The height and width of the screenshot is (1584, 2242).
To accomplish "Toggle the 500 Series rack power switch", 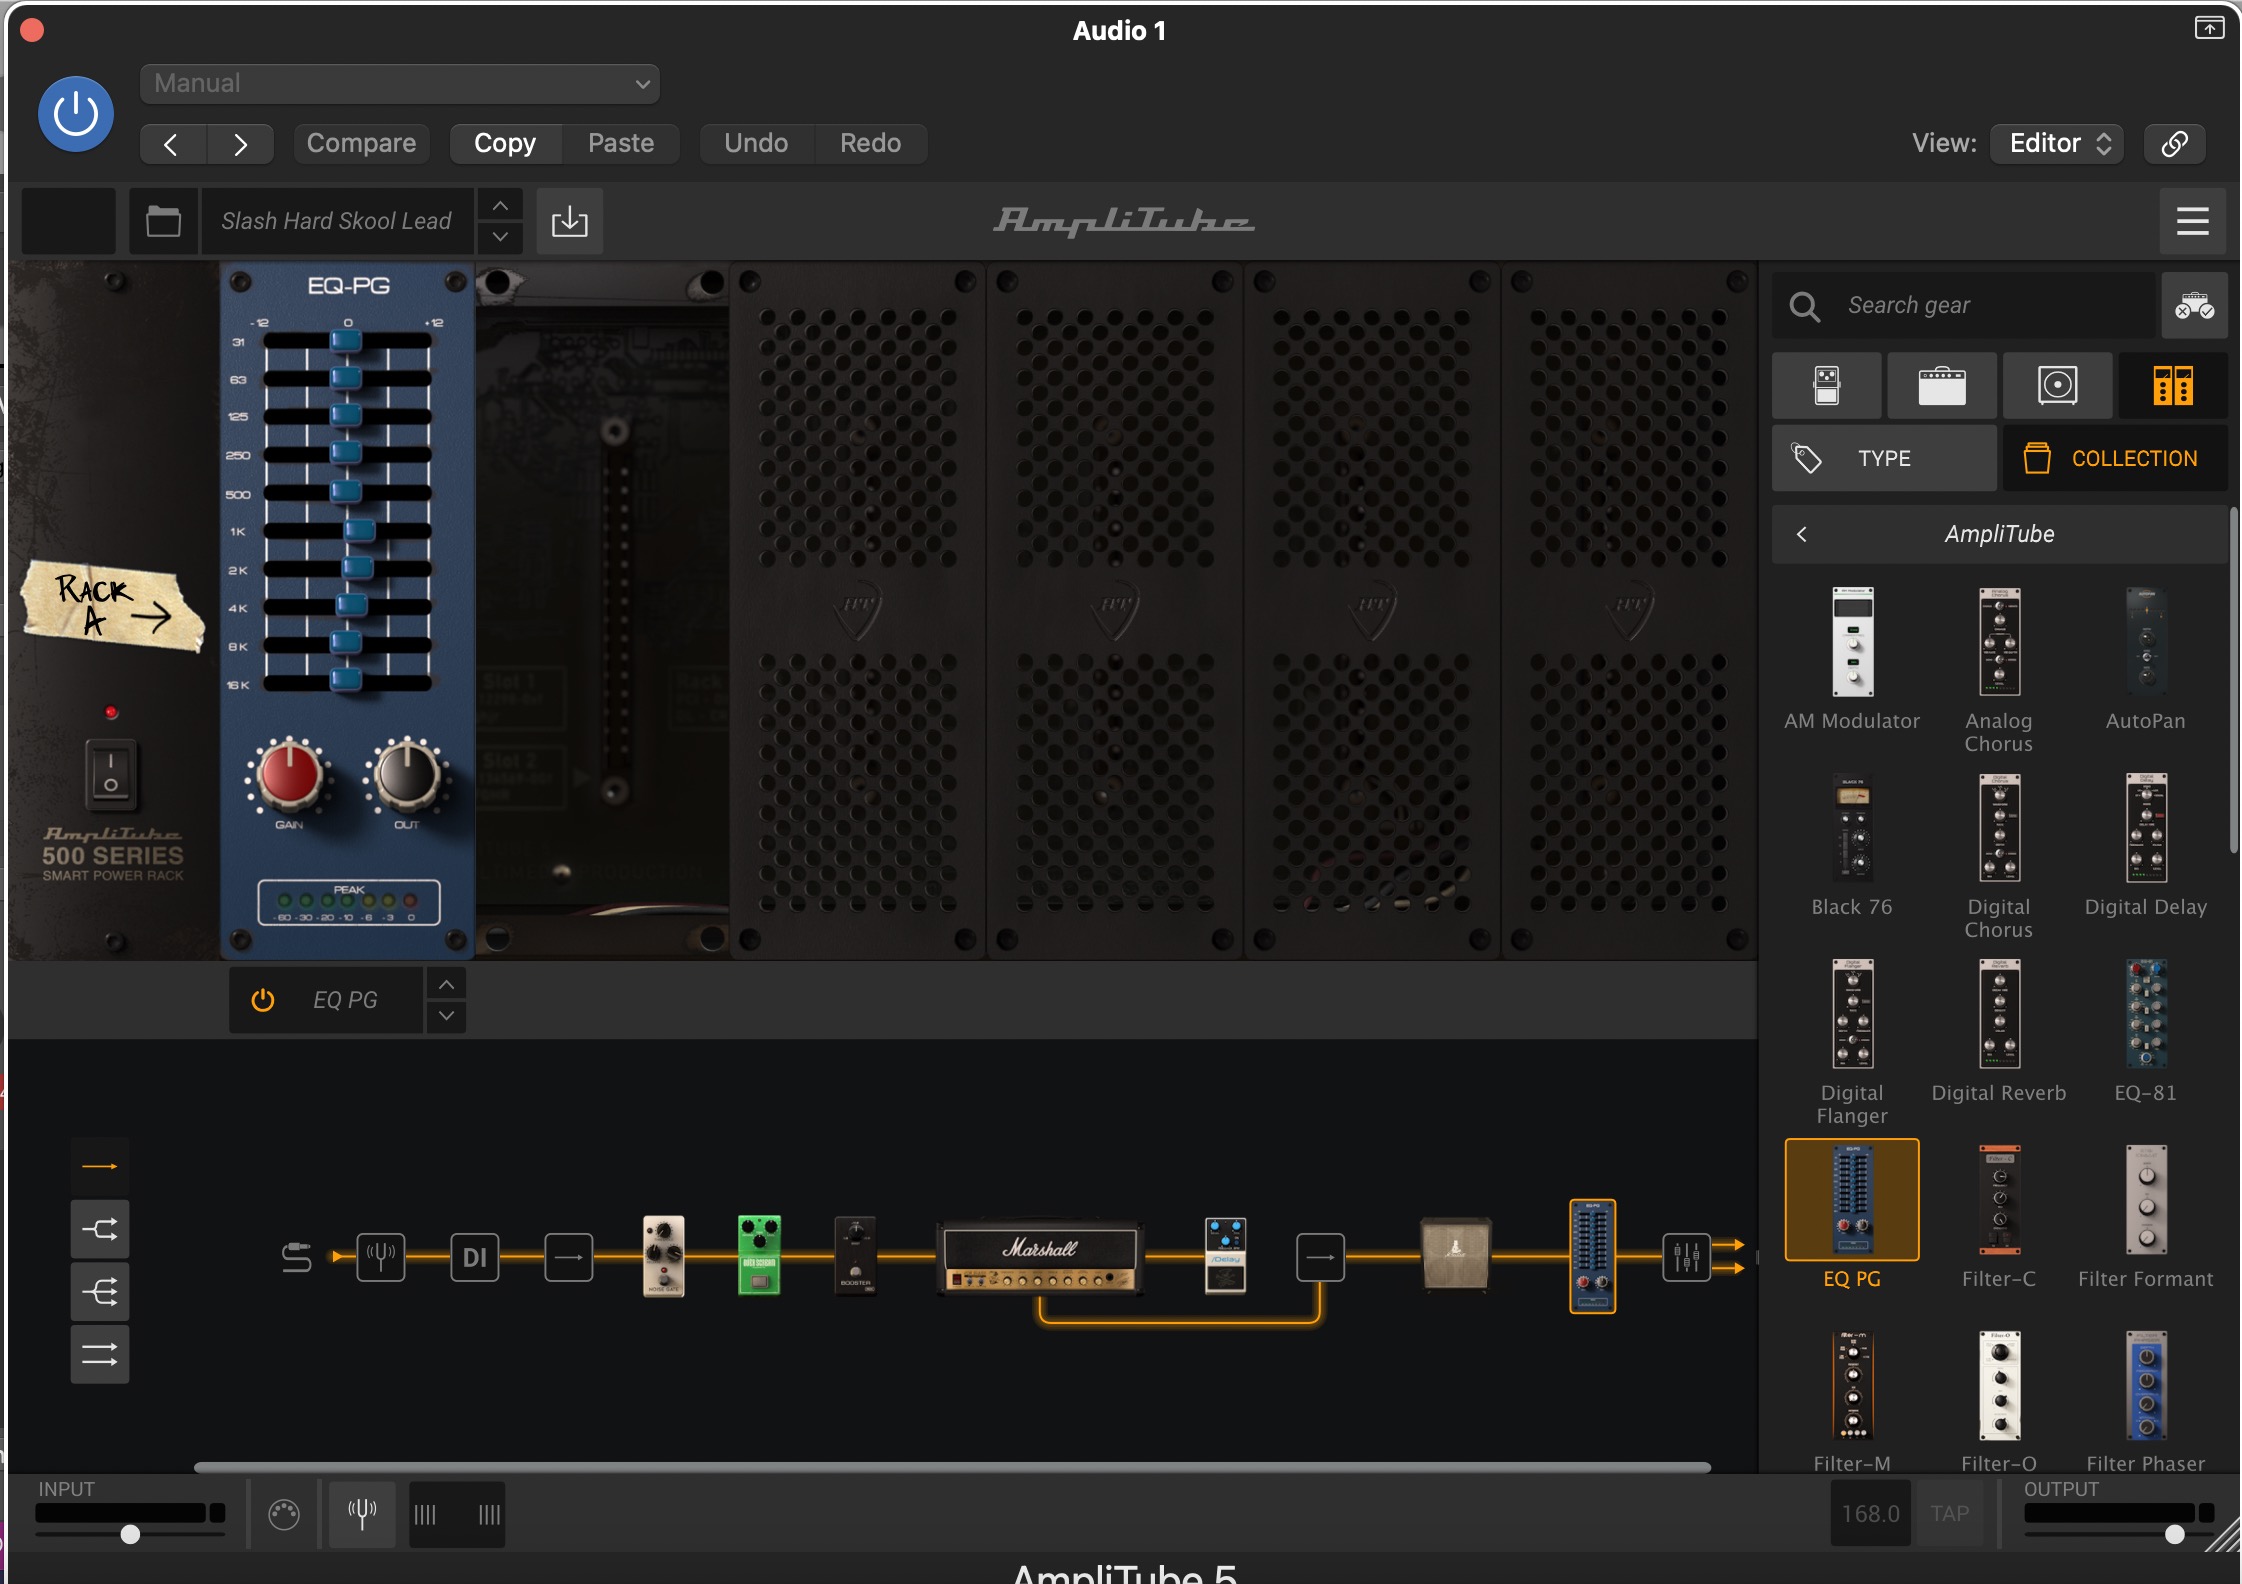I will [x=111, y=773].
